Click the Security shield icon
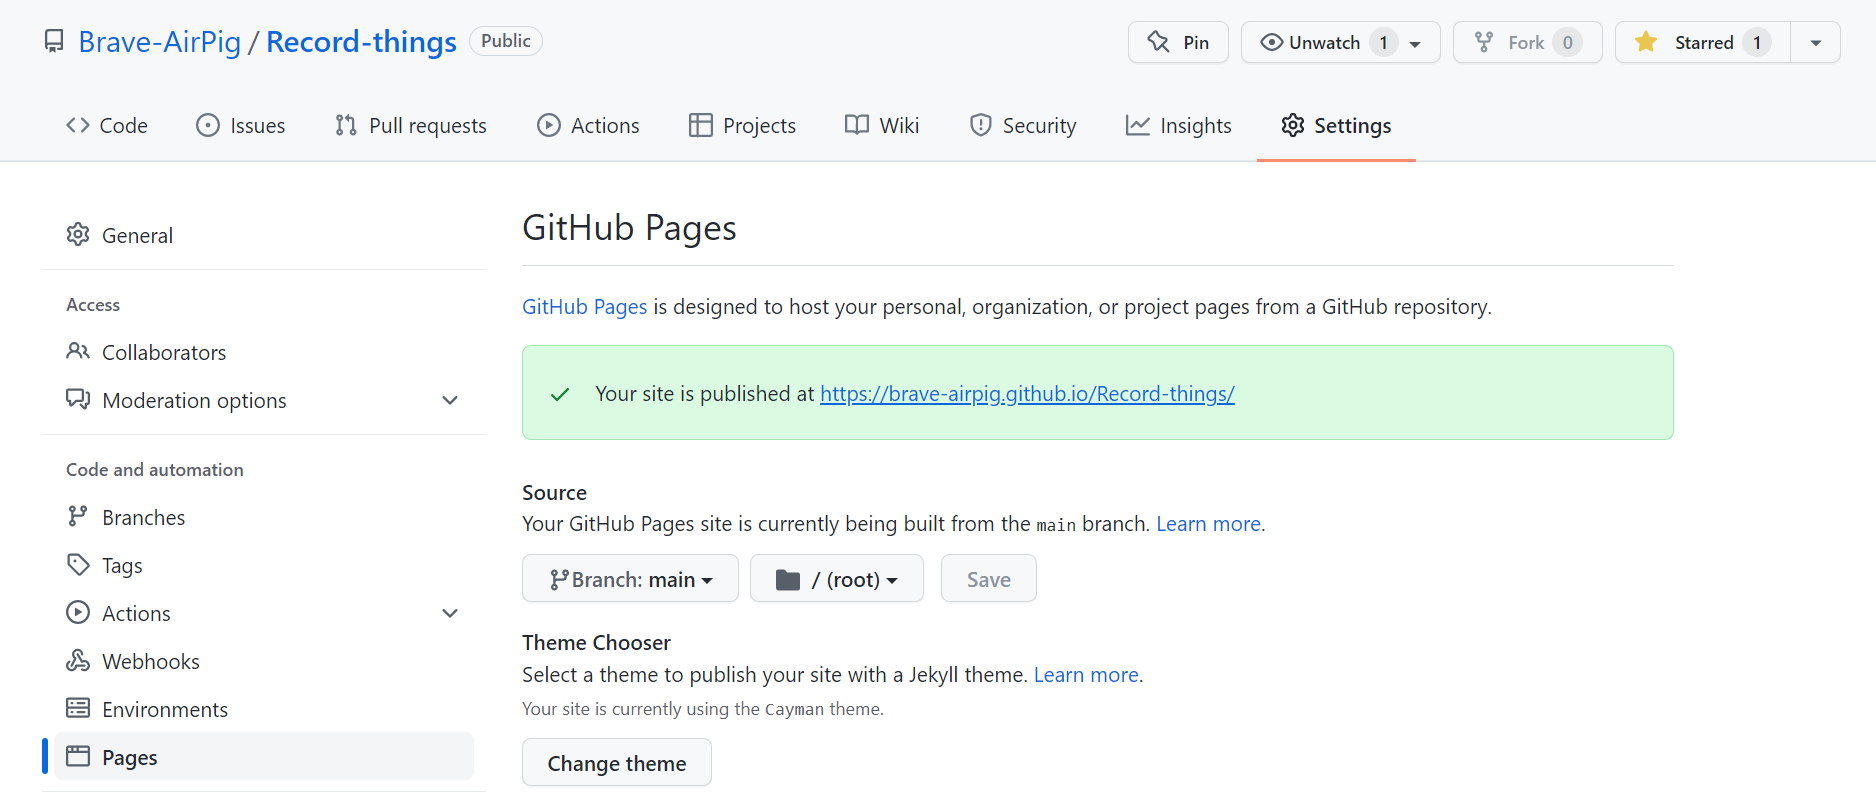This screenshot has width=1876, height=805. tap(981, 125)
